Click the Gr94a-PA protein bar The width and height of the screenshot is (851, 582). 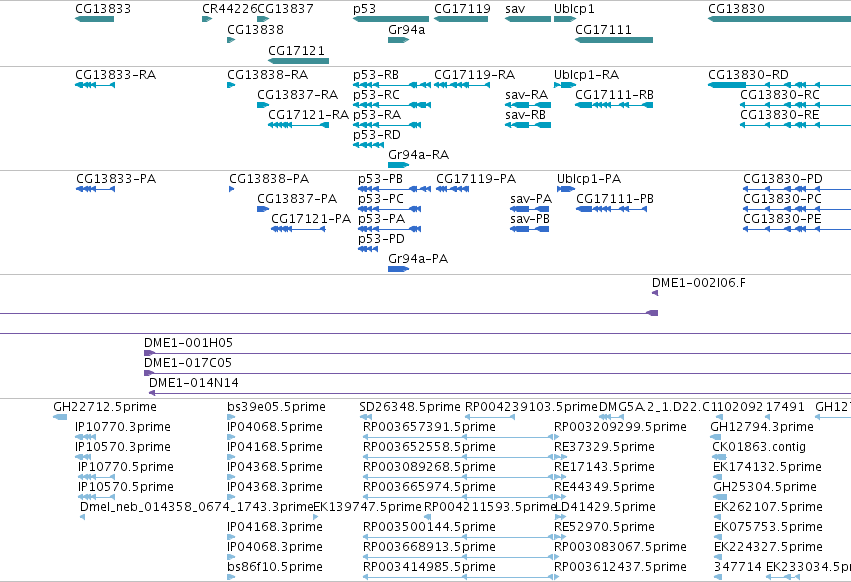click(398, 269)
